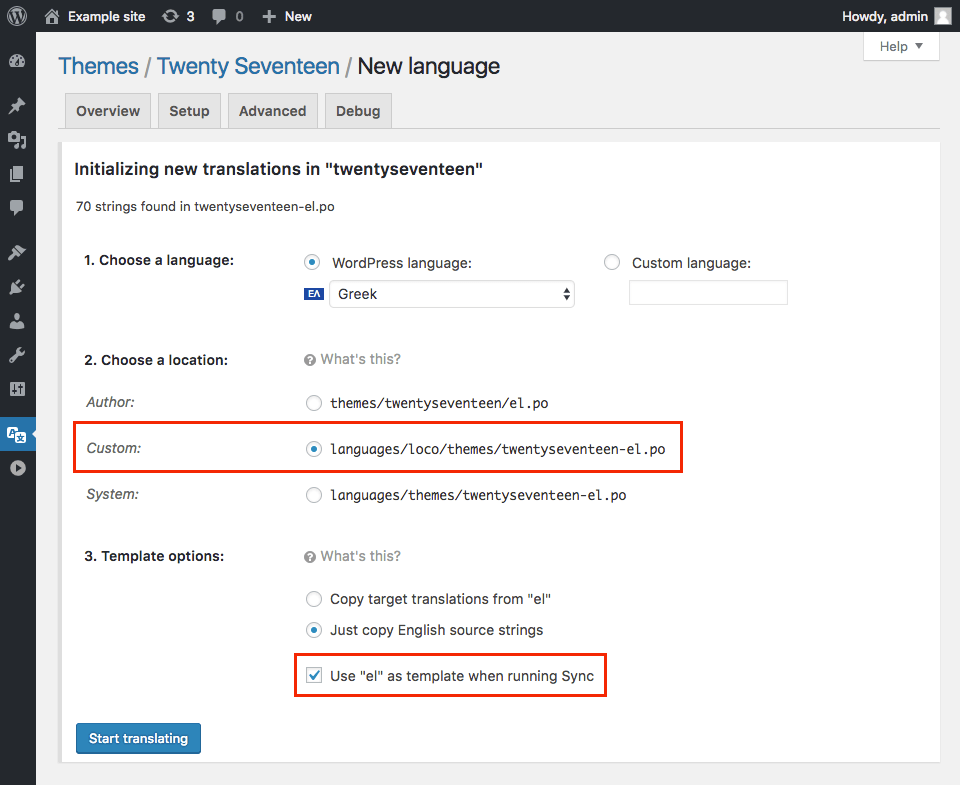Open the New content menu
Image resolution: width=960 pixels, height=785 pixels.
click(x=287, y=16)
